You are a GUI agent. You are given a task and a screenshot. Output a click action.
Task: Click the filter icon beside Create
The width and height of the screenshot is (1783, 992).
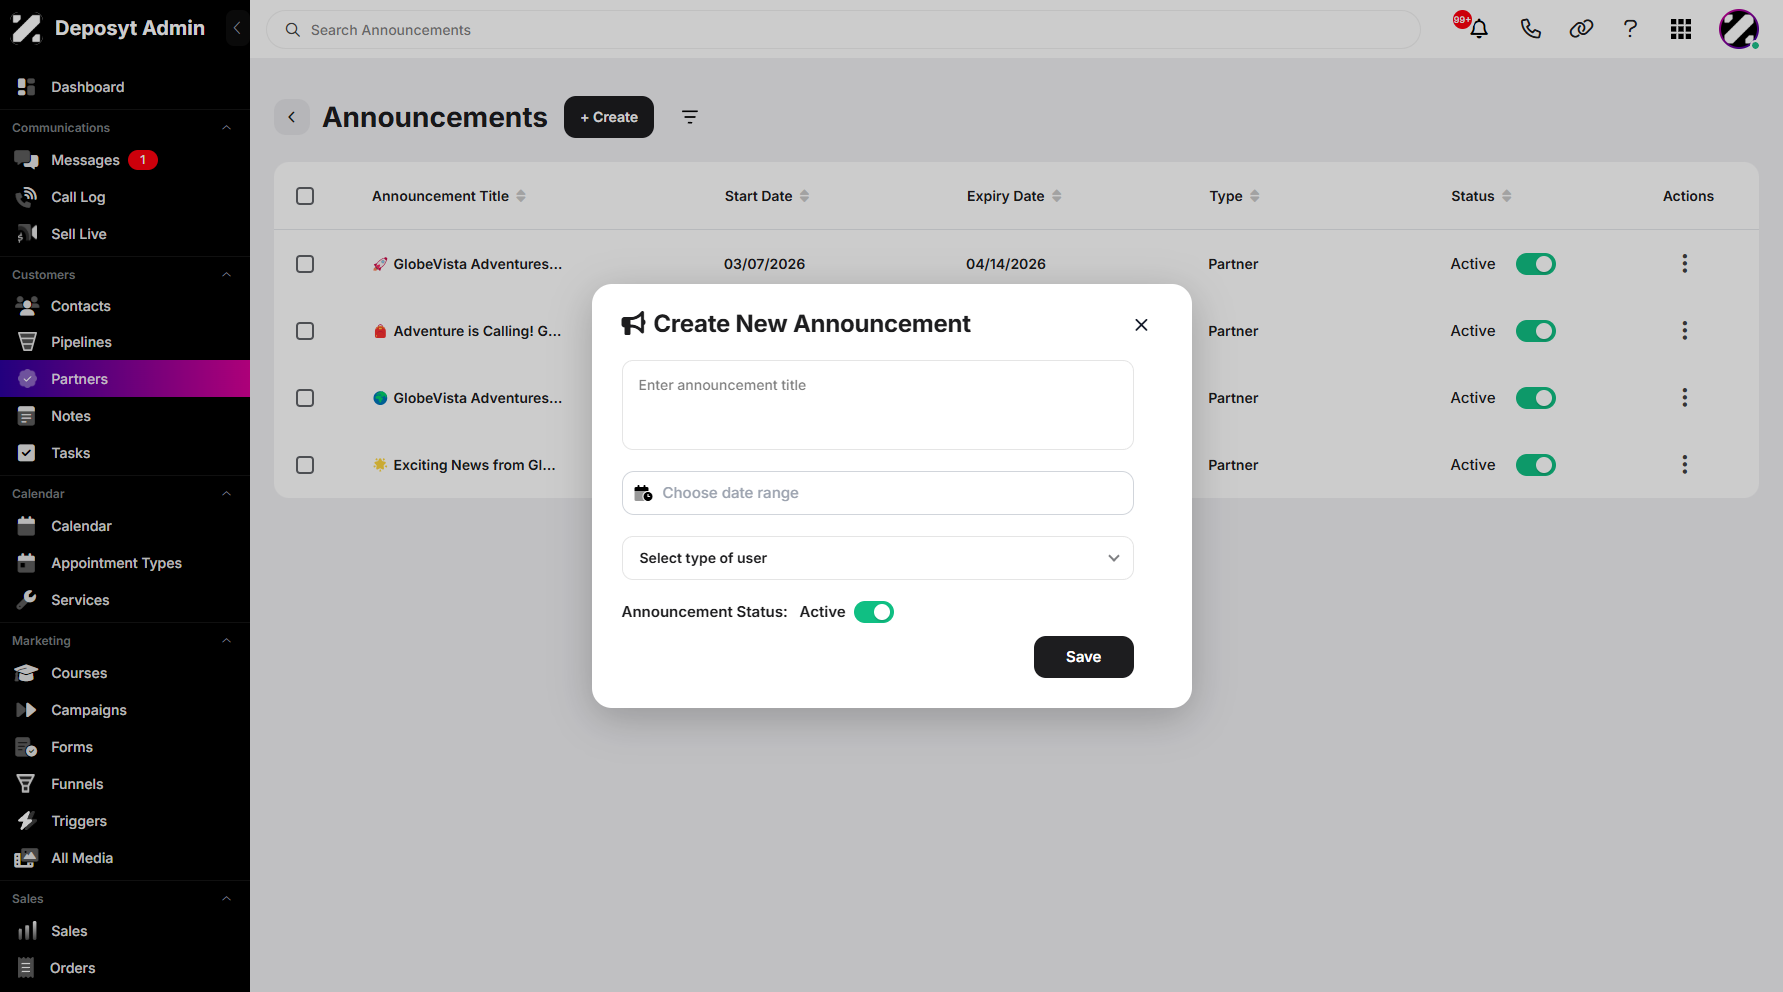click(x=690, y=117)
